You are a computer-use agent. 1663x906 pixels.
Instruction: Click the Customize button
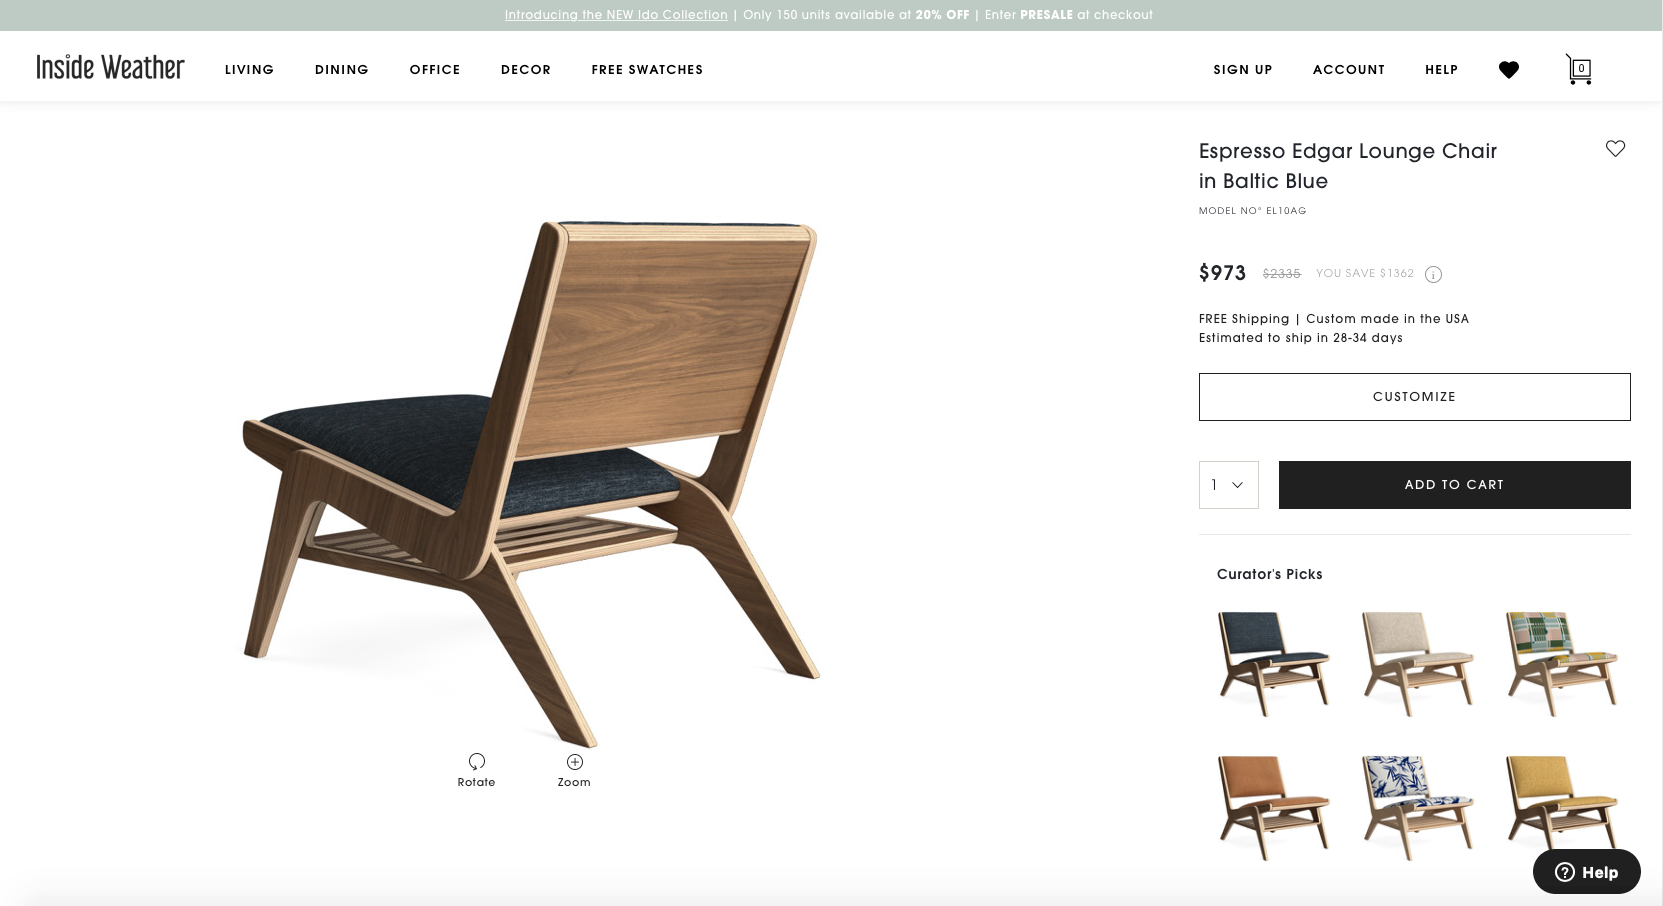(1414, 397)
